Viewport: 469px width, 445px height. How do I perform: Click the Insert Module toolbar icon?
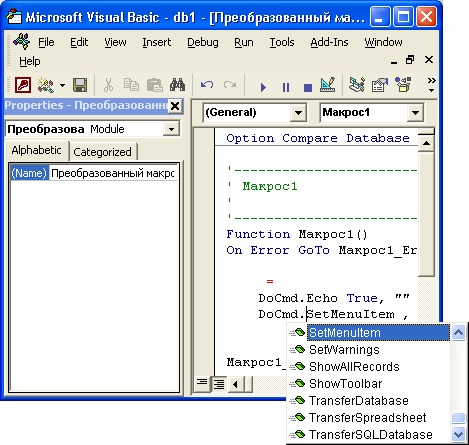click(46, 85)
